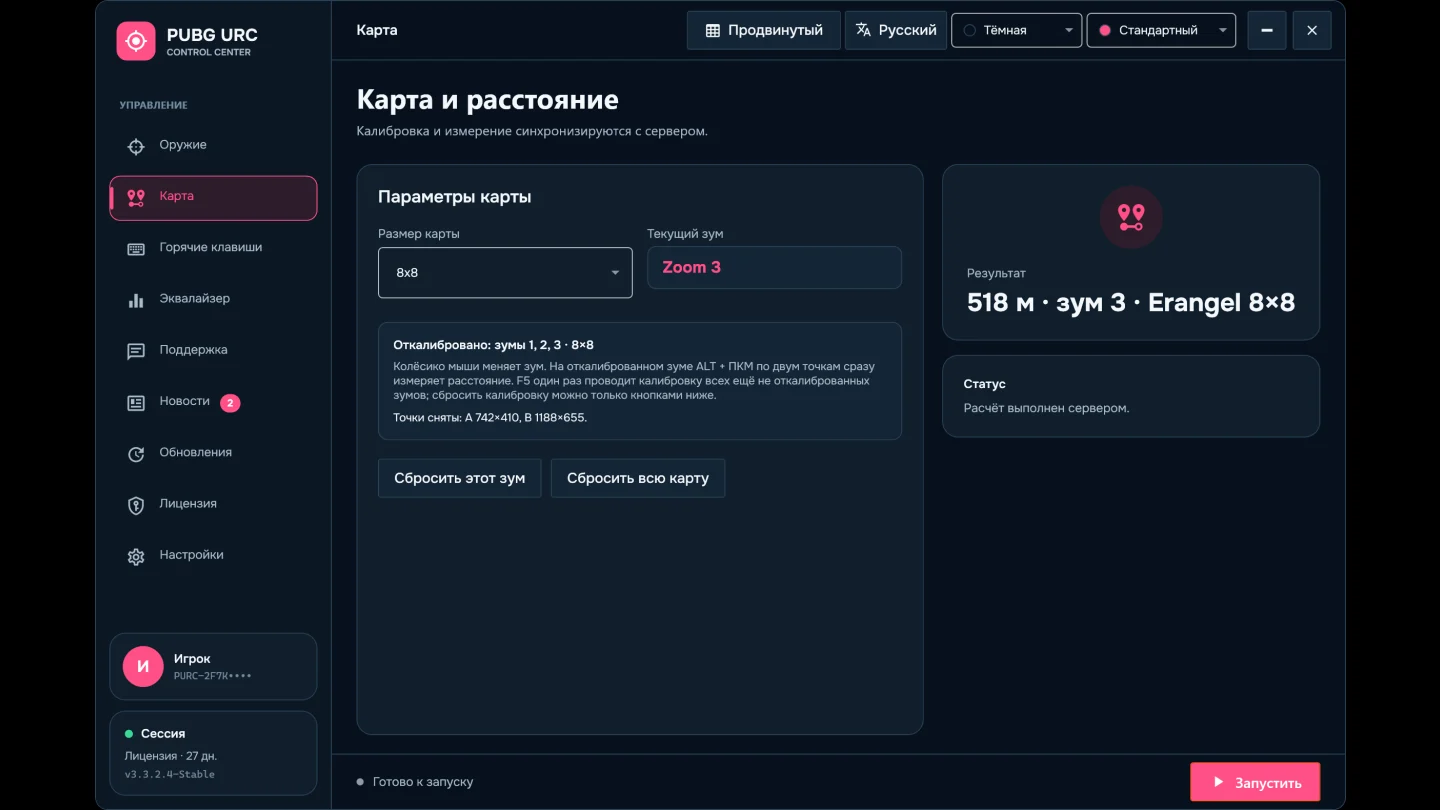Click the Параметры карты section title
The width and height of the screenshot is (1440, 810).
454,197
